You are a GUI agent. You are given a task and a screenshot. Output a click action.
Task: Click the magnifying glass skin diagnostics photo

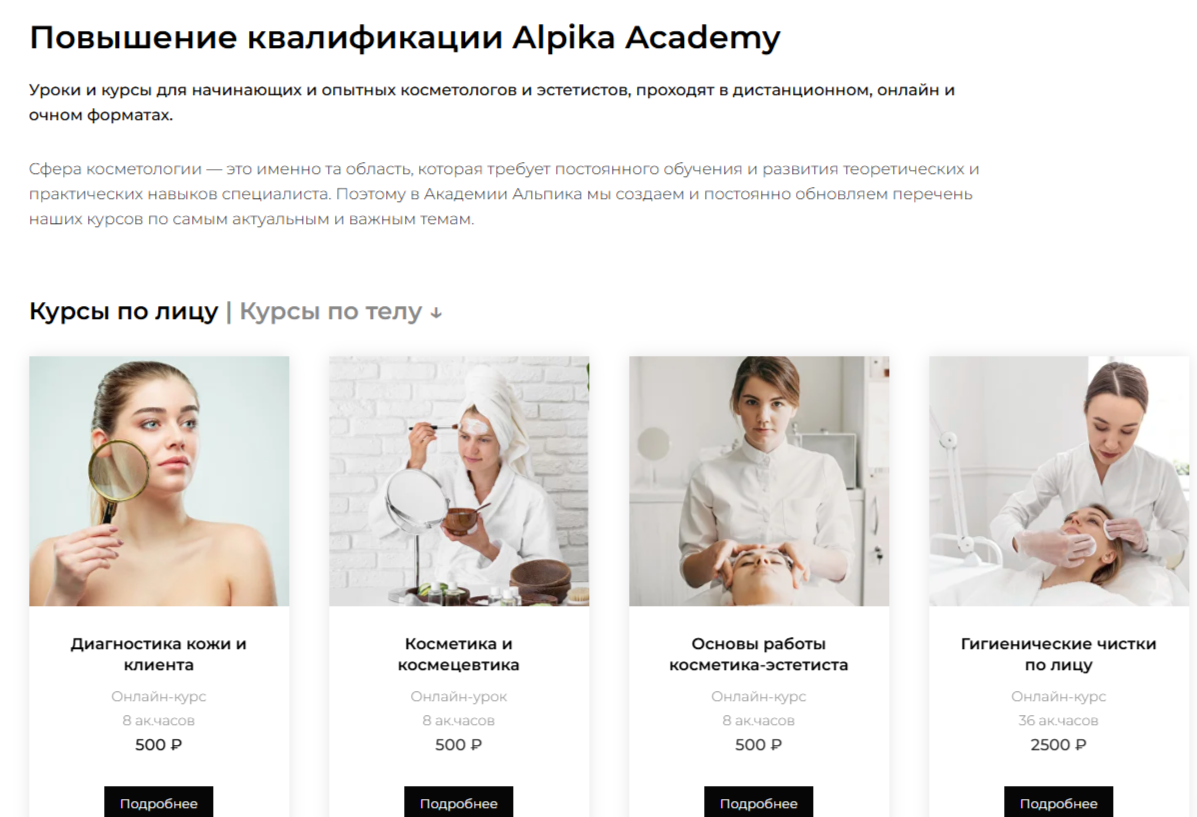pyautogui.click(x=159, y=481)
